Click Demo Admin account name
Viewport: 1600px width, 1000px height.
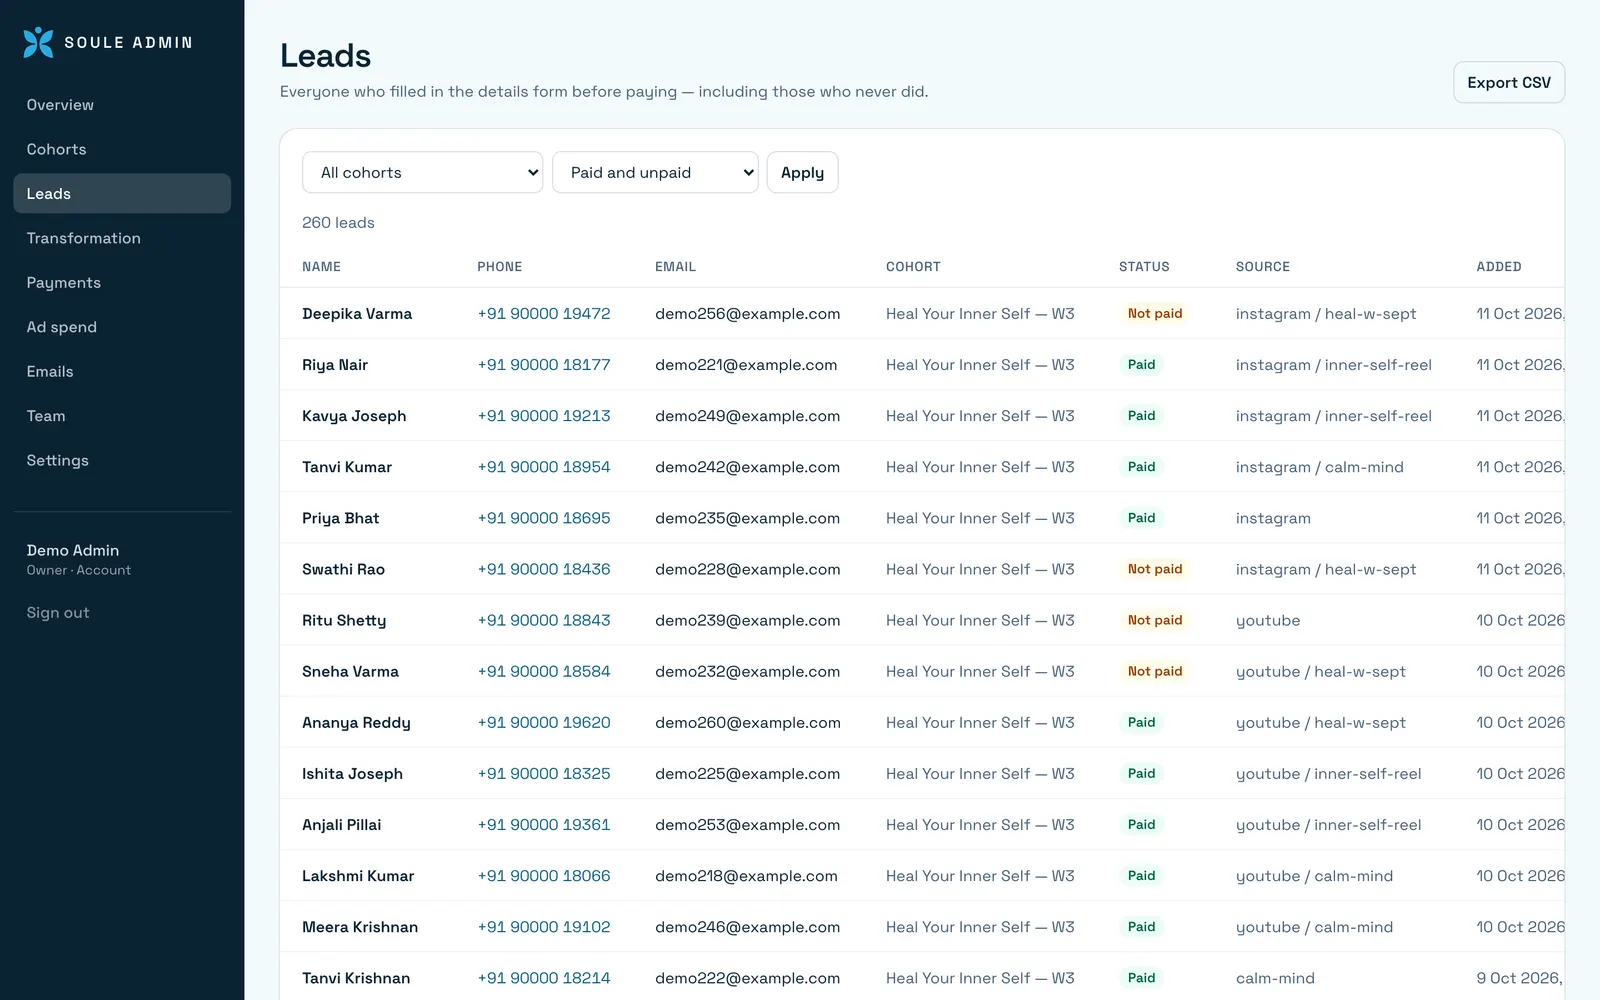73,550
